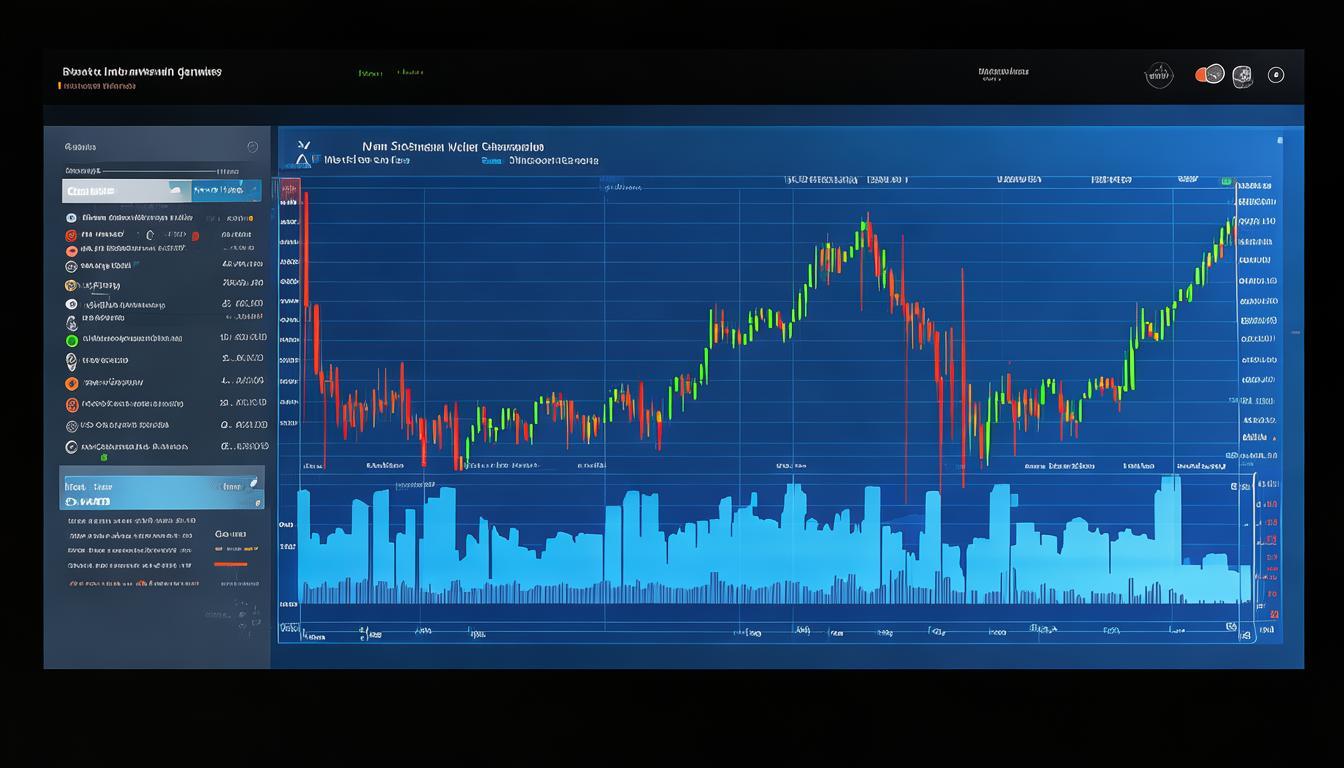The image size is (1344, 768).
Task: Click the small circle icon at header far right
Action: click(x=1276, y=75)
